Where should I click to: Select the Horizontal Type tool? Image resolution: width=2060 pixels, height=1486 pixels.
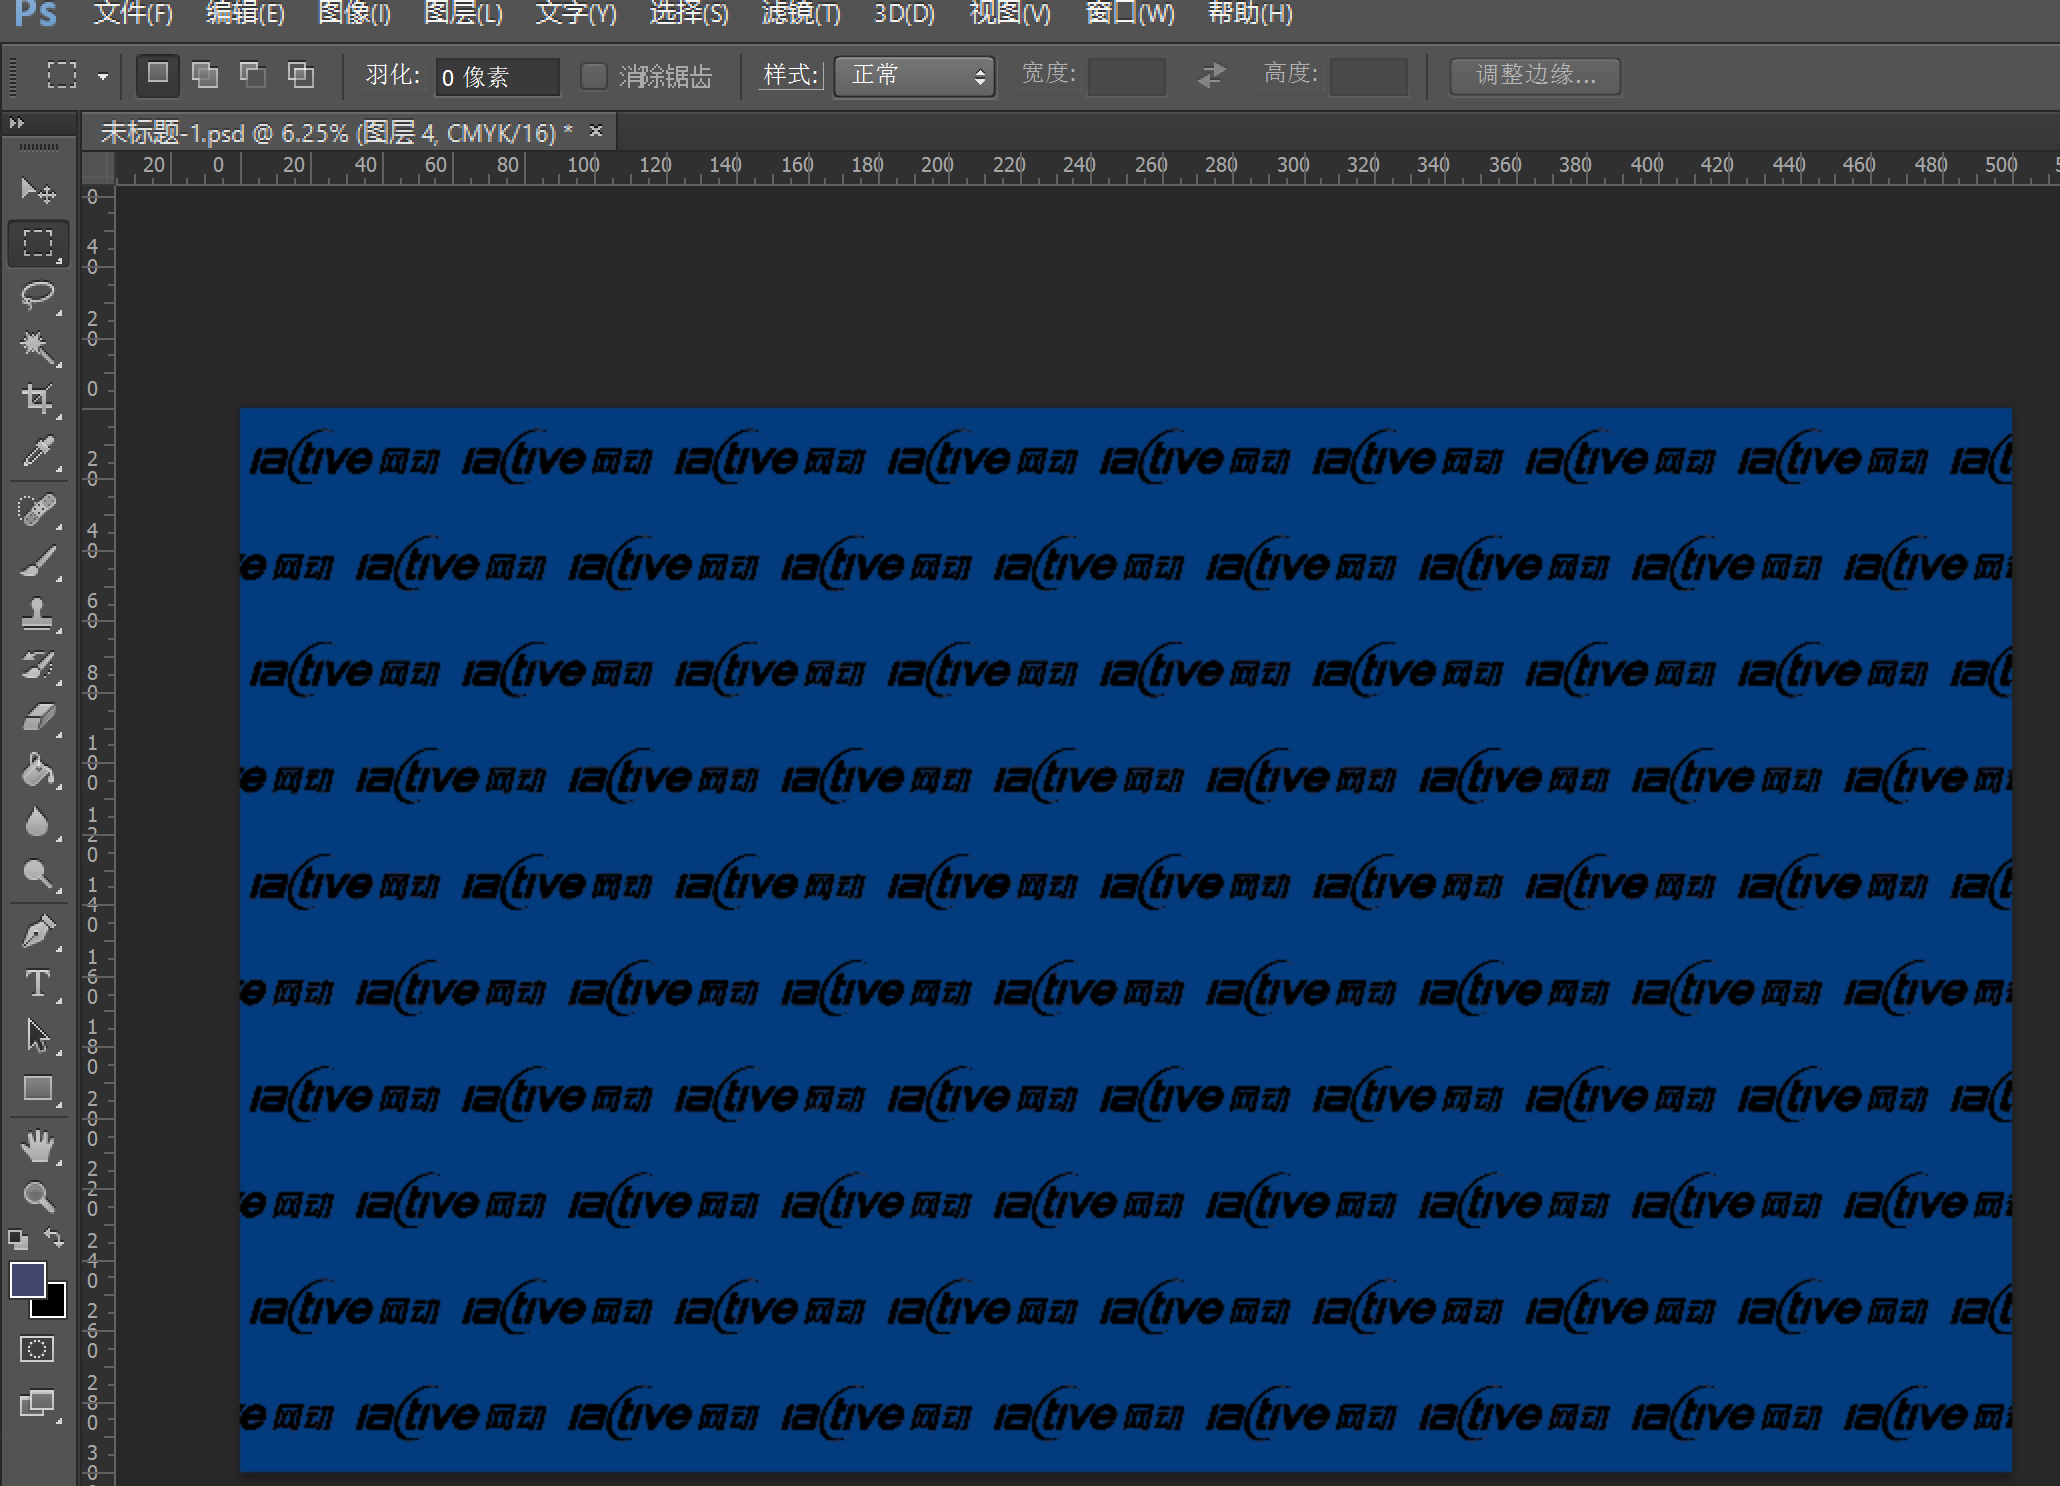tap(38, 984)
